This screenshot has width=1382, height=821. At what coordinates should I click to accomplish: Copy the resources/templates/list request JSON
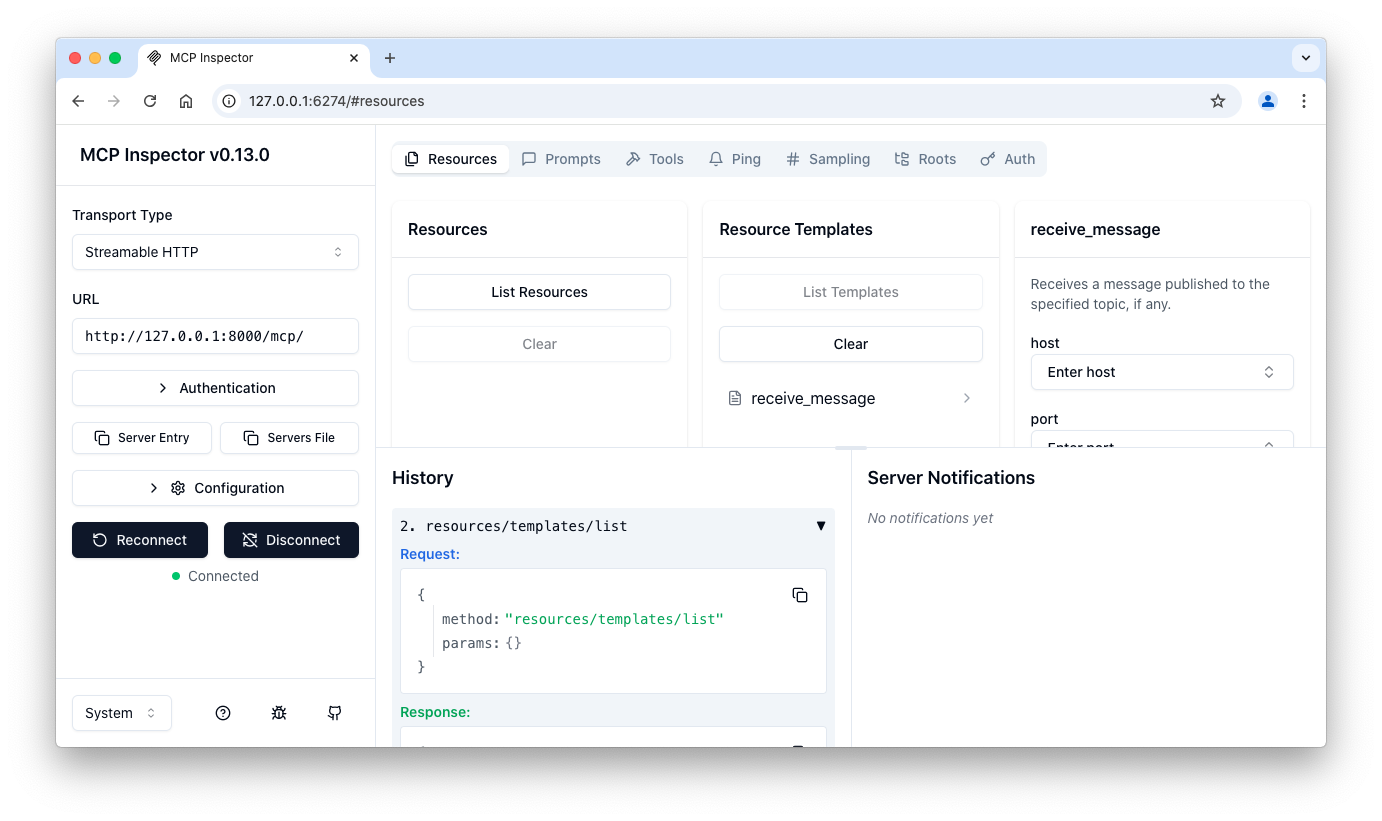[x=800, y=595]
